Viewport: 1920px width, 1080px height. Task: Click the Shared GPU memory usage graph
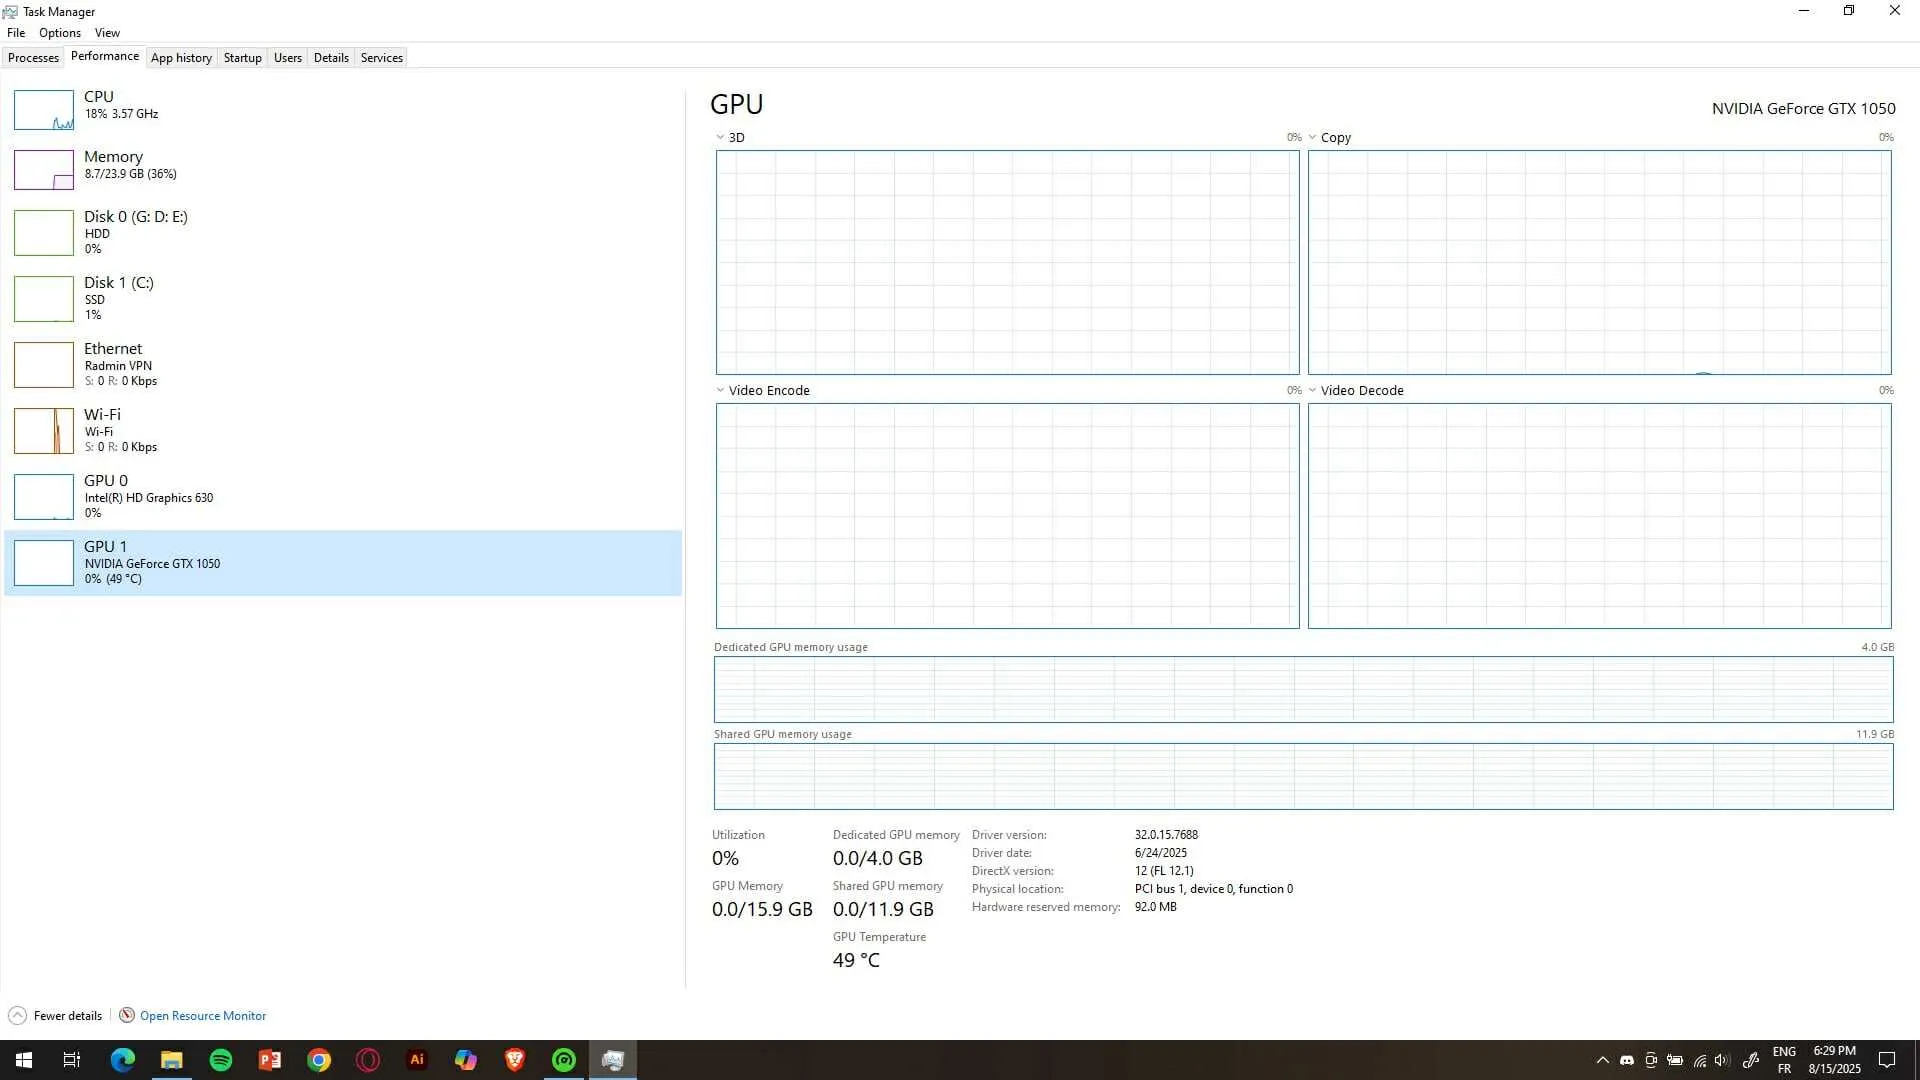(1304, 777)
